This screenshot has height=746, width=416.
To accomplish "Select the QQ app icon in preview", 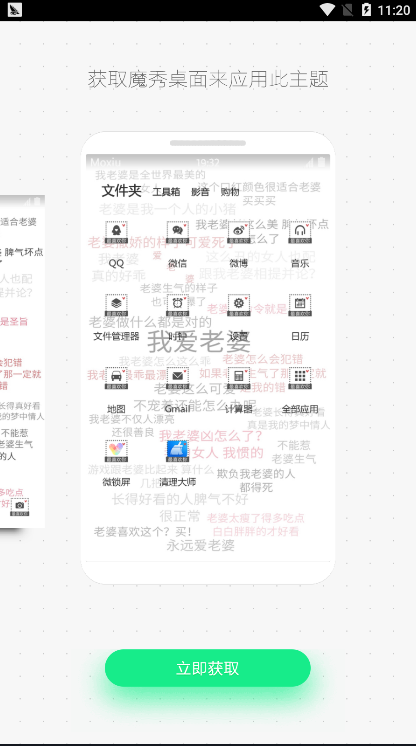I will tap(116, 233).
